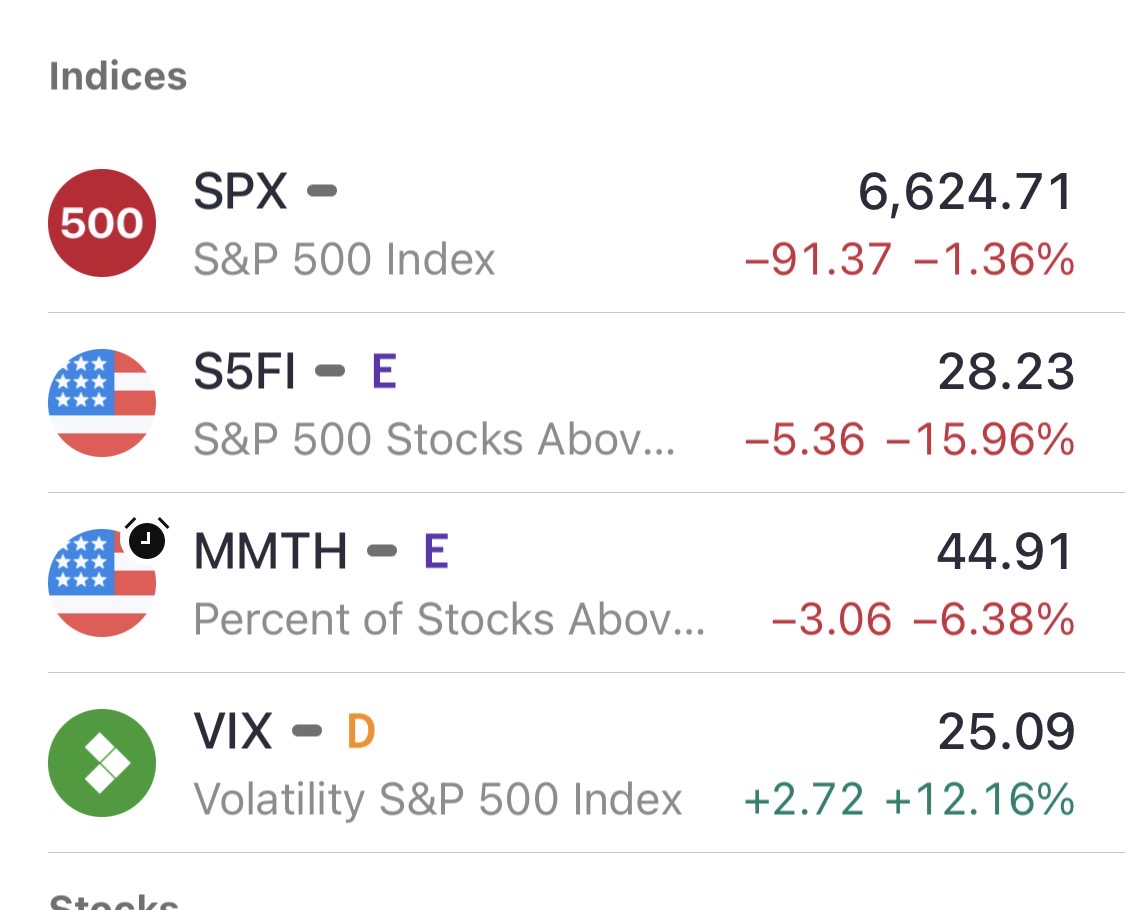Tap the purple E badge next to MMTH

click(435, 552)
